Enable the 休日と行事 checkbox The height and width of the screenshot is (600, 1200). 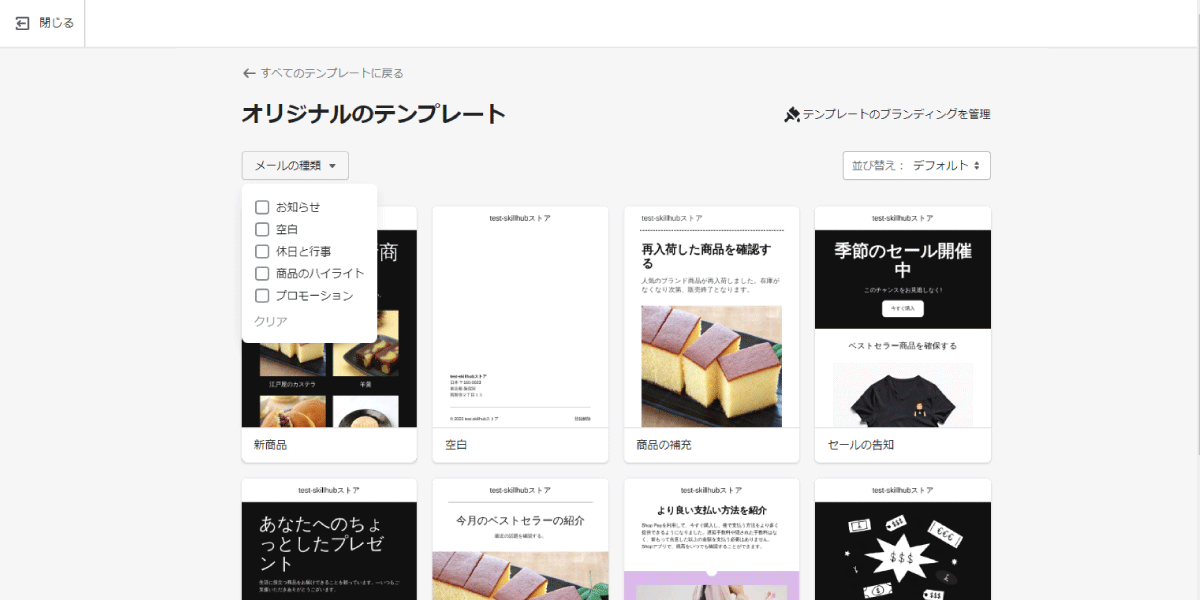coord(262,251)
